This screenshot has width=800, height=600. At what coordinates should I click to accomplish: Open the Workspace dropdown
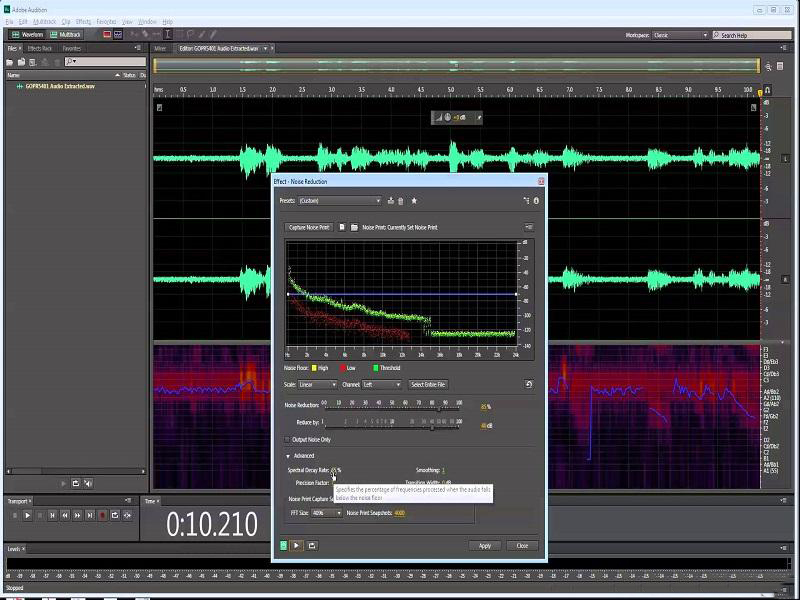pyautogui.click(x=681, y=35)
